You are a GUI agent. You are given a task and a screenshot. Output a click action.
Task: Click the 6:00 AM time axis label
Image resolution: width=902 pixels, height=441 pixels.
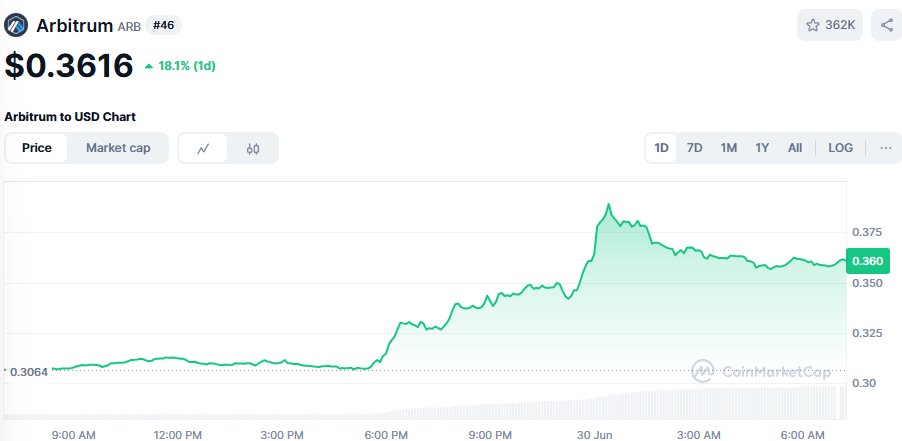point(802,435)
